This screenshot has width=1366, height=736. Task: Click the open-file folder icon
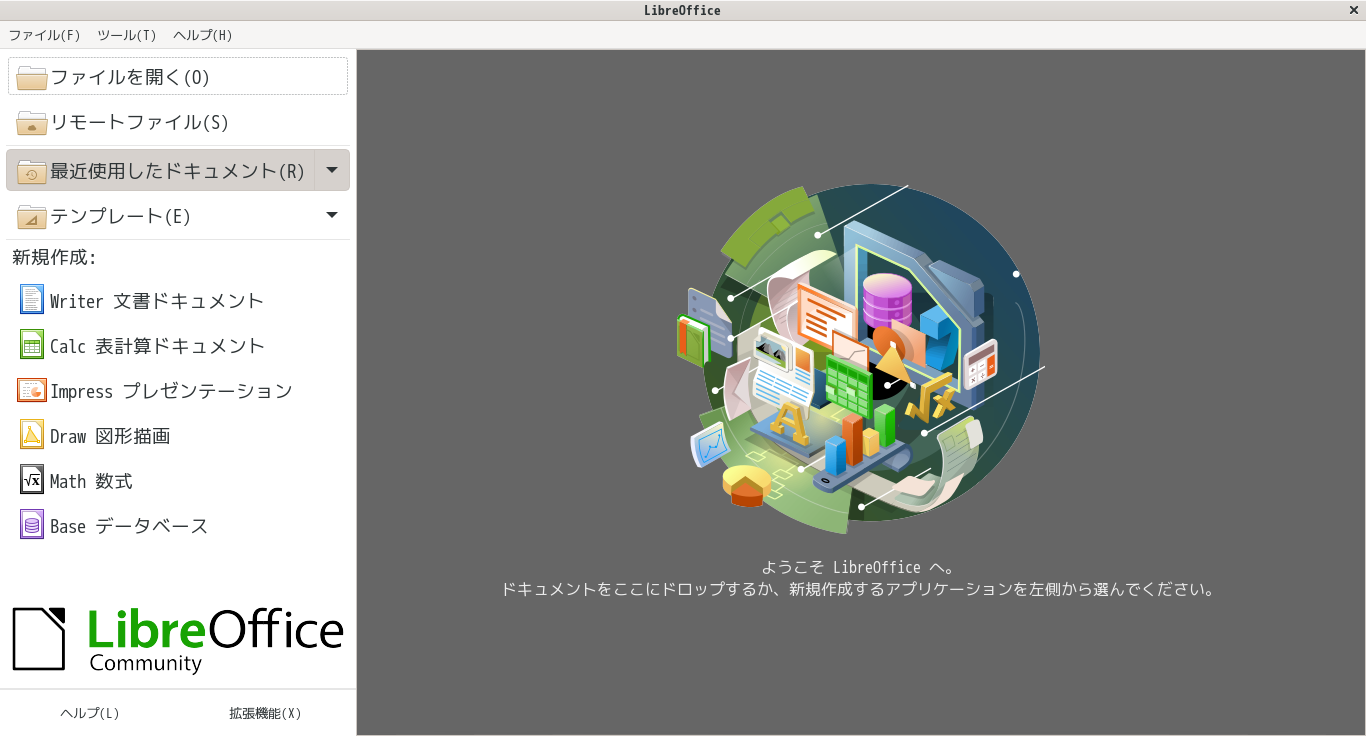(32, 77)
